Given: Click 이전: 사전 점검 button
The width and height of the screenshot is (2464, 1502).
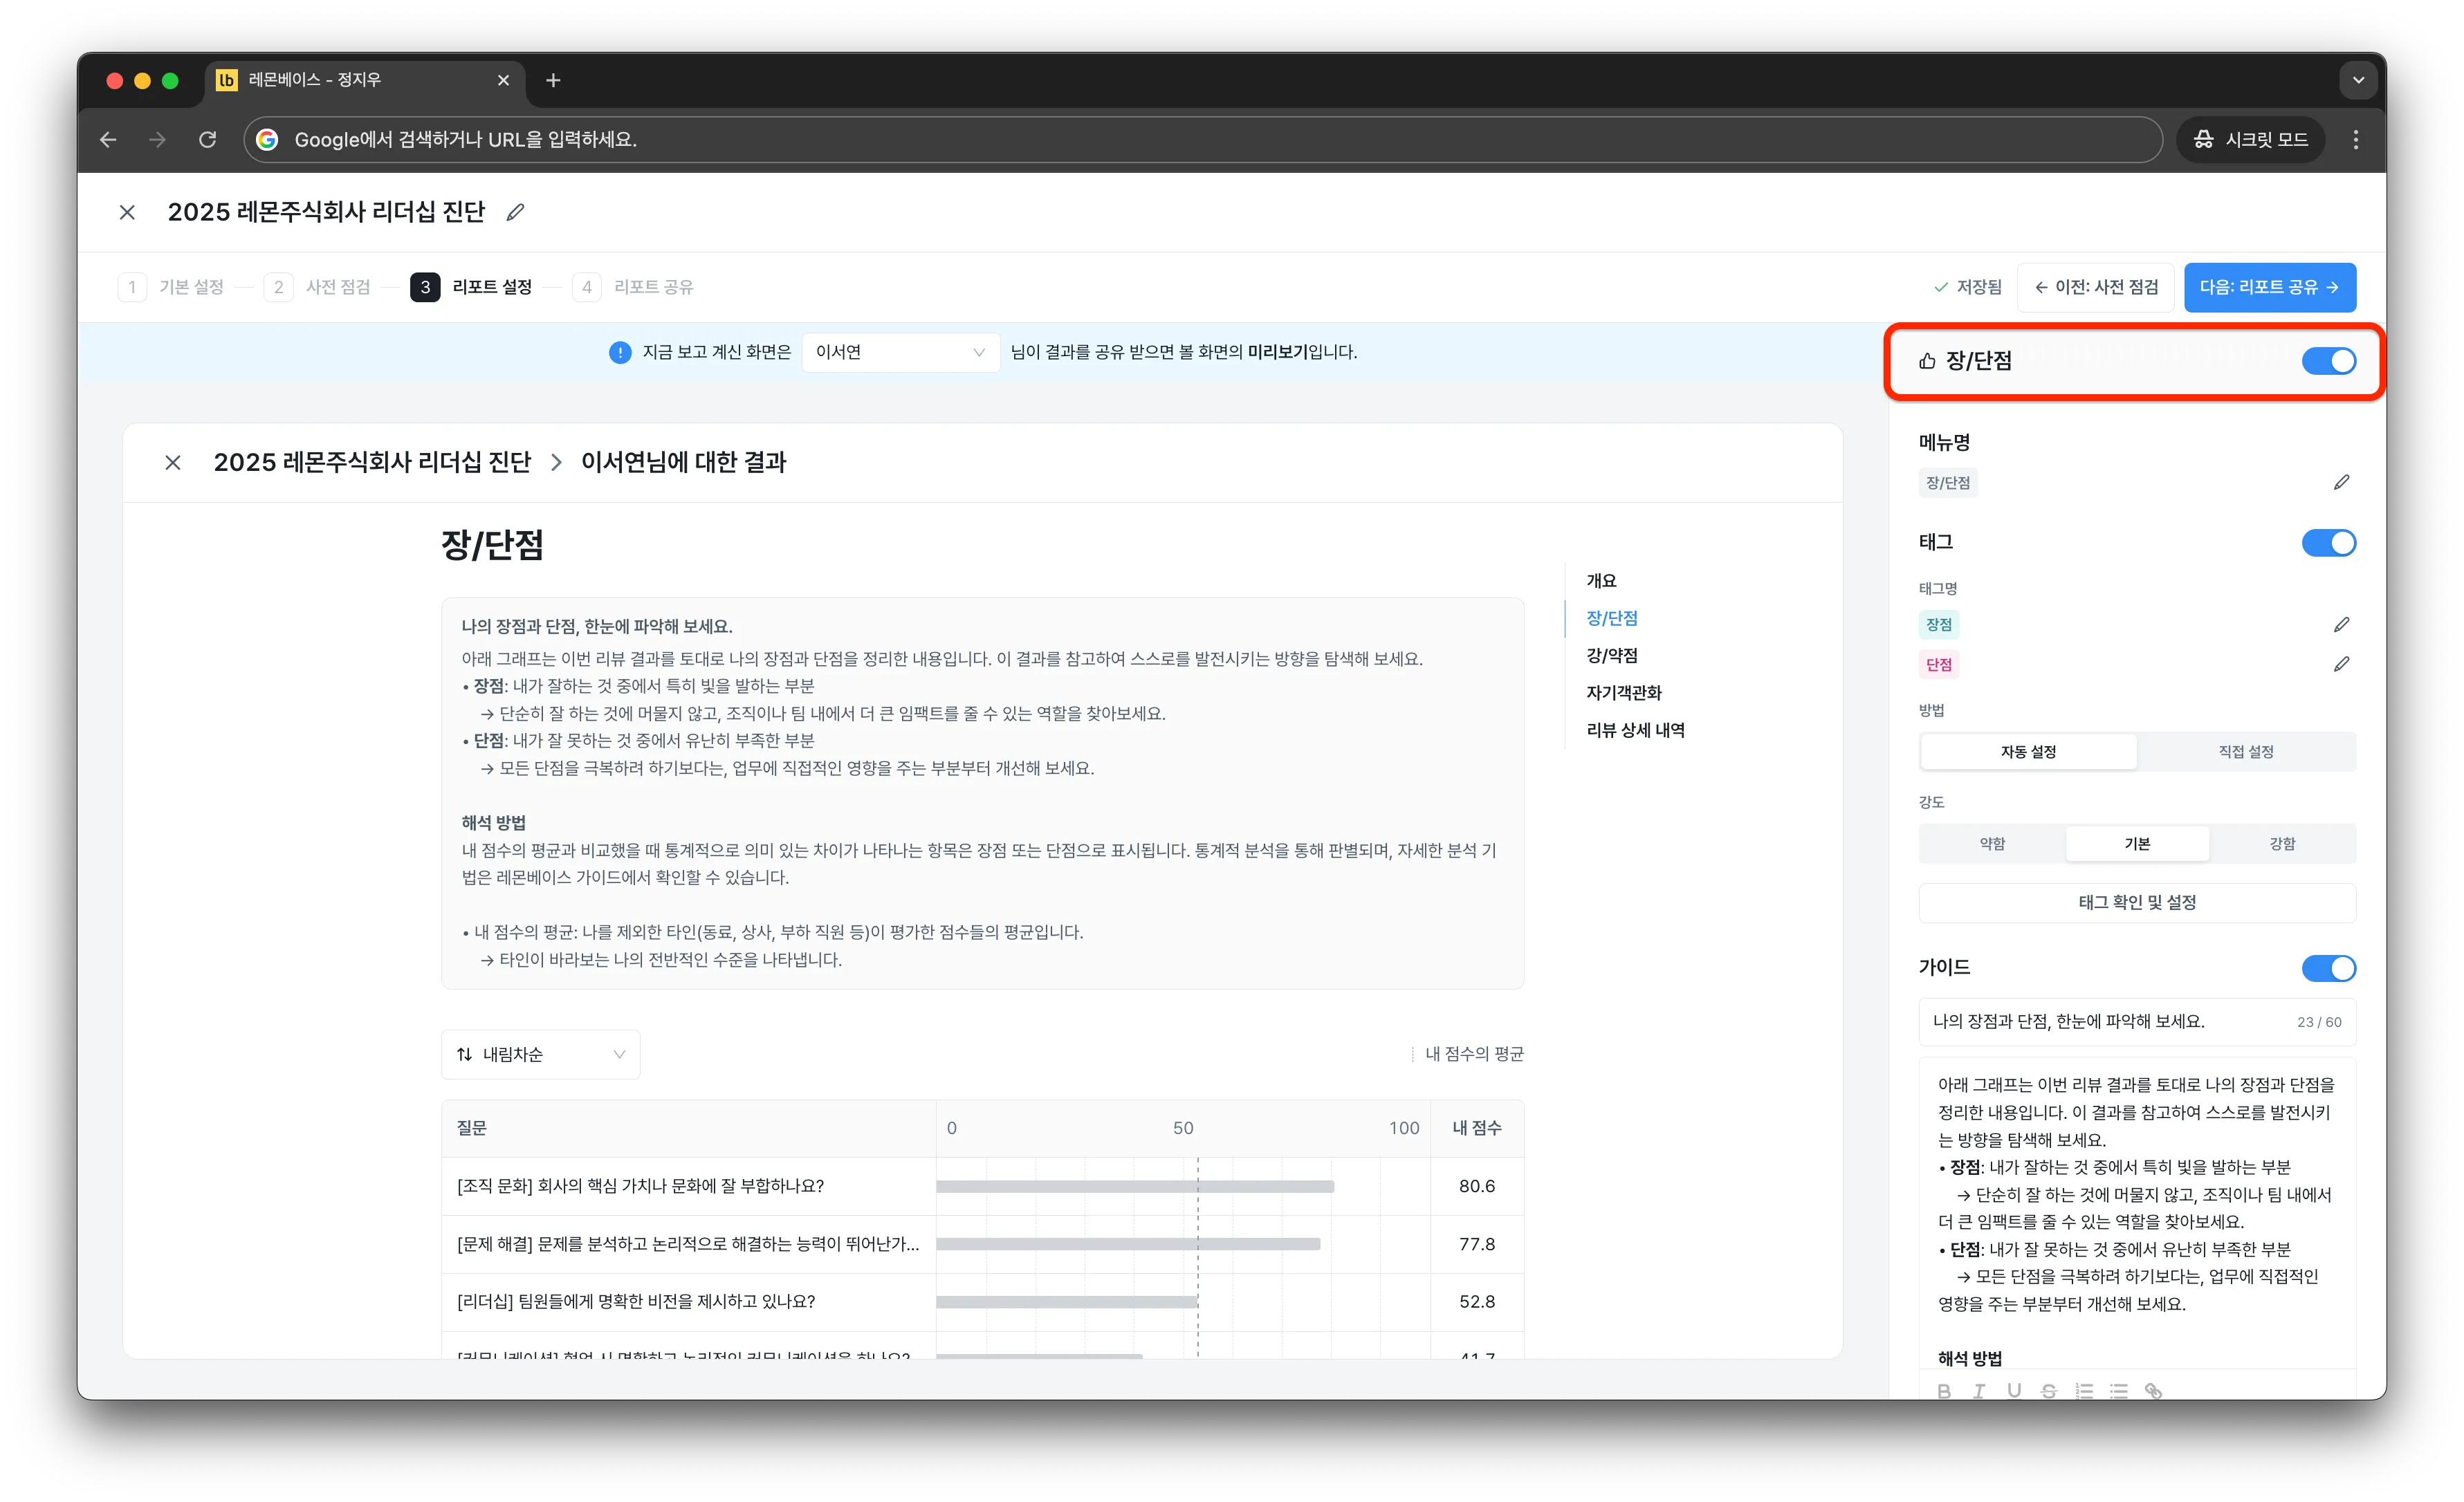Looking at the screenshot, I should click(x=2095, y=287).
